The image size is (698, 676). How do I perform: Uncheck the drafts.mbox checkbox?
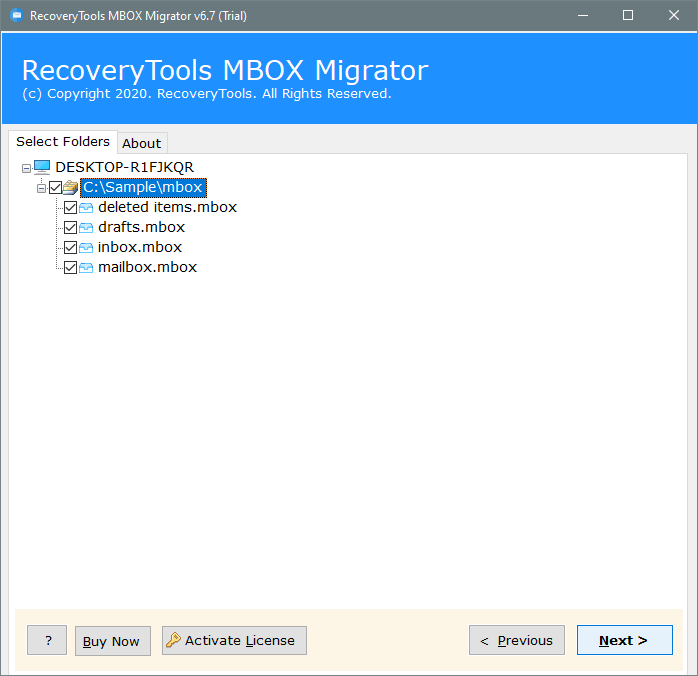[70, 227]
